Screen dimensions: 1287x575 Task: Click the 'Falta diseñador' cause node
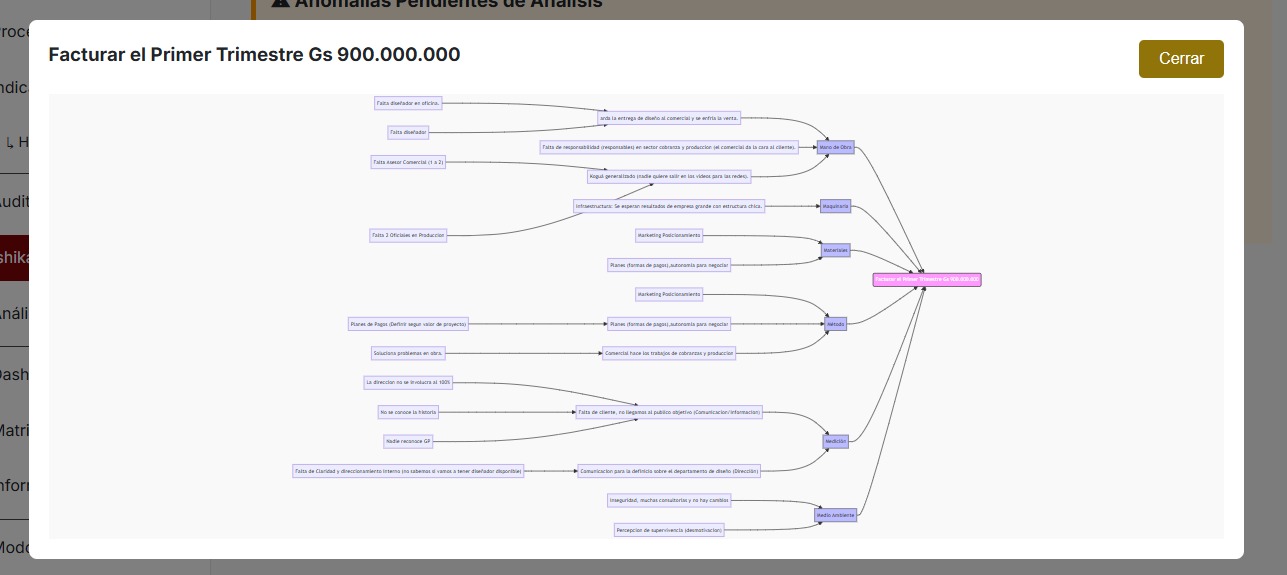[x=408, y=132]
